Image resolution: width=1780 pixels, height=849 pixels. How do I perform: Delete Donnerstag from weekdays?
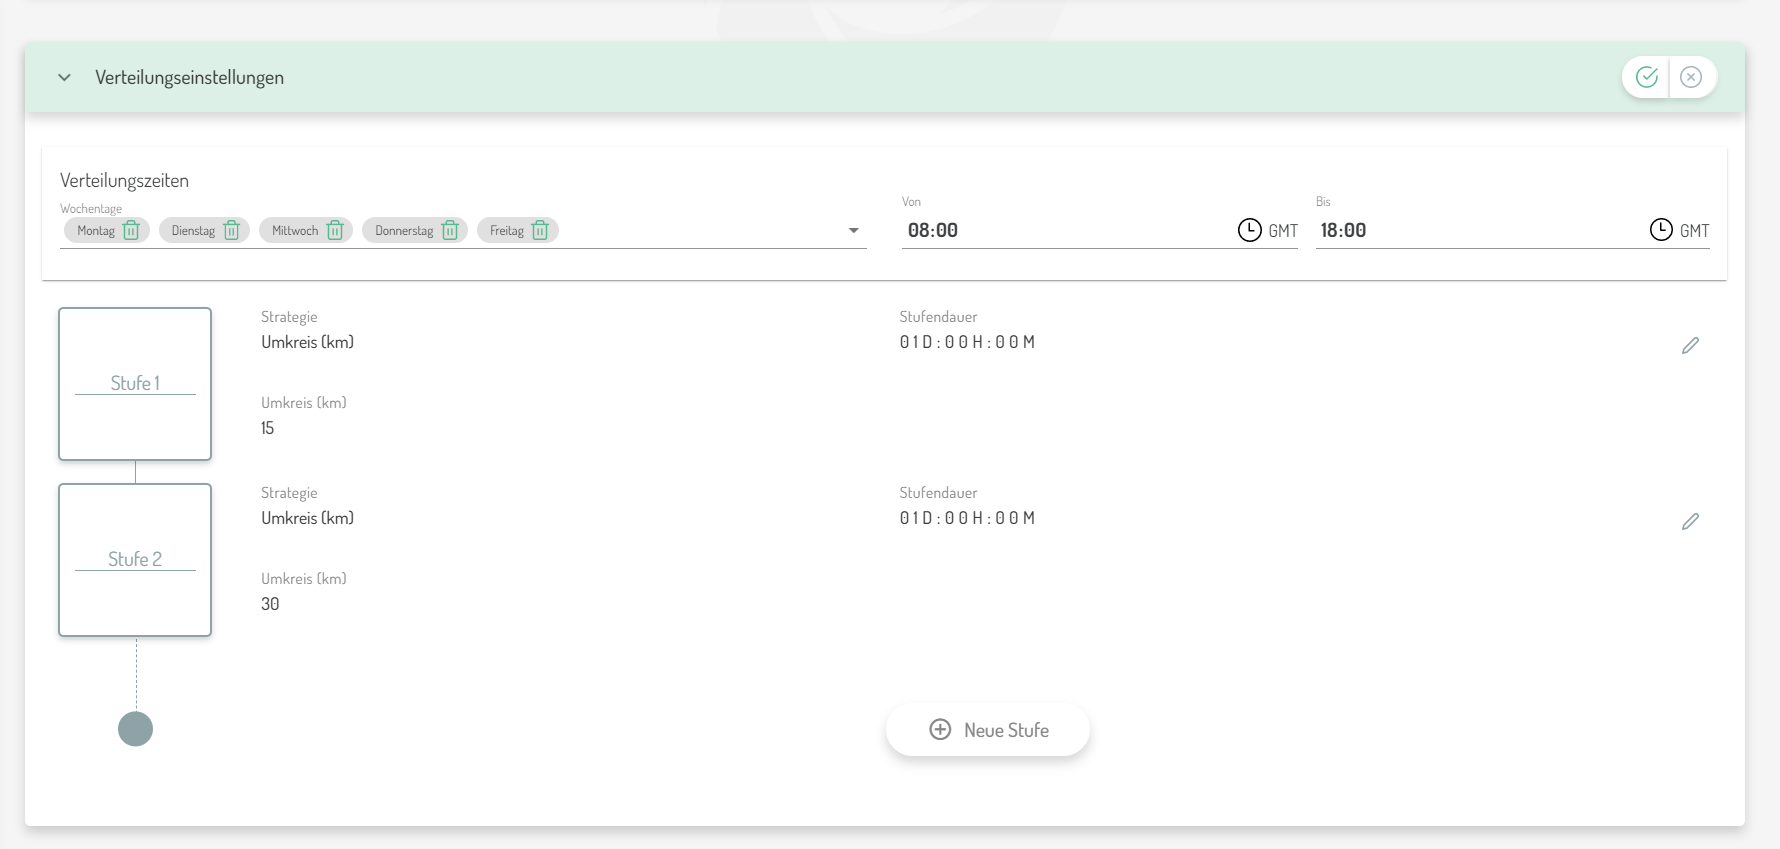pyautogui.click(x=450, y=231)
